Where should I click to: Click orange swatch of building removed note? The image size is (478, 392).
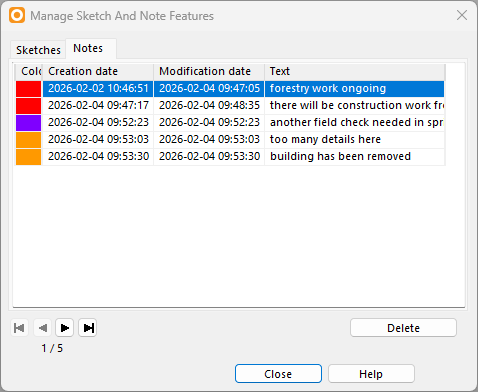[29, 157]
